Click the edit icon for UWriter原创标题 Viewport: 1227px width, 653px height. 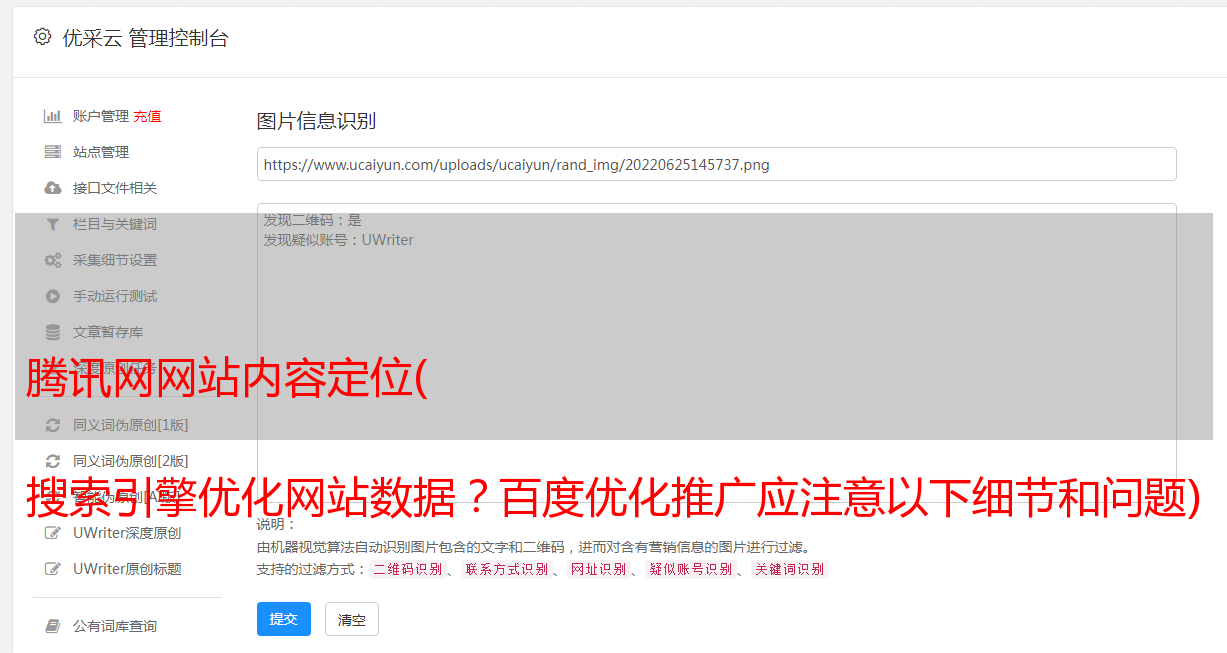click(53, 569)
